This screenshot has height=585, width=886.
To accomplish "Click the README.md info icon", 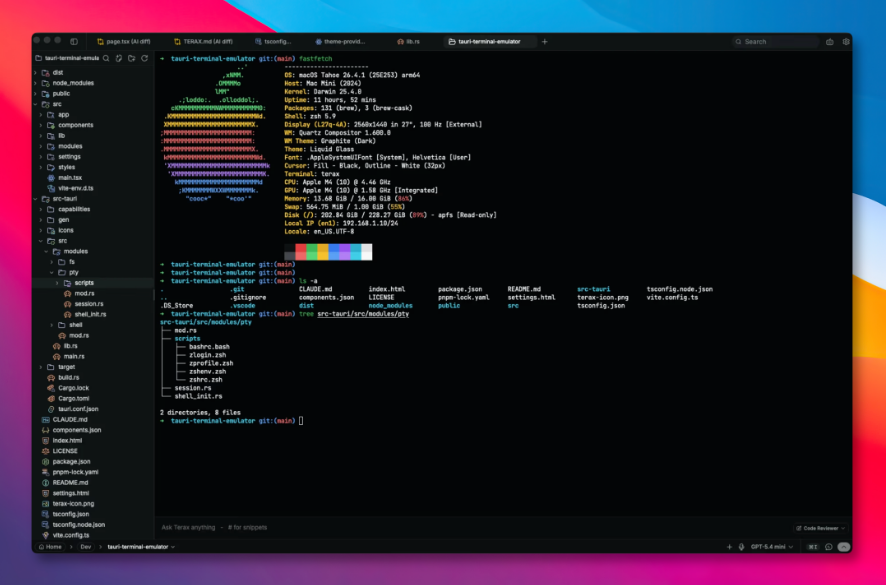I will (46, 483).
